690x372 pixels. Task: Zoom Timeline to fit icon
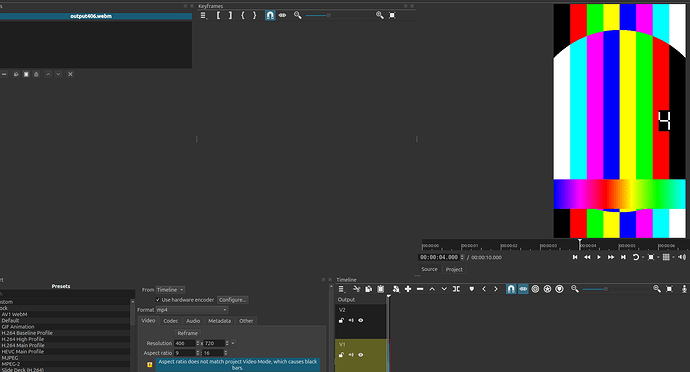669,289
